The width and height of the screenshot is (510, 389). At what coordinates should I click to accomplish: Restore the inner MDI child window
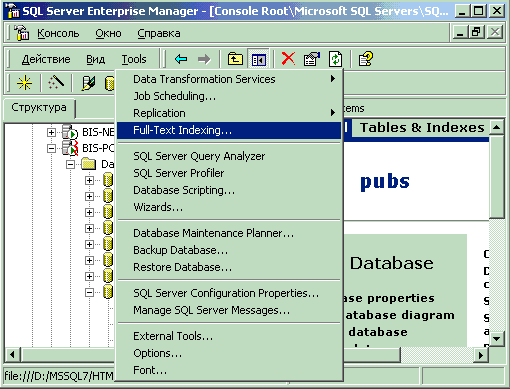point(477,32)
